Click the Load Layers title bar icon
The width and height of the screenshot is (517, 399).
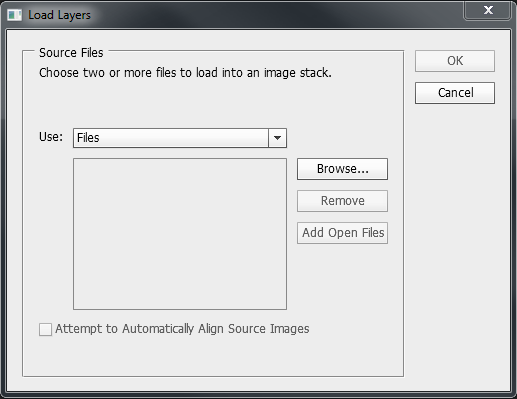click(x=14, y=15)
